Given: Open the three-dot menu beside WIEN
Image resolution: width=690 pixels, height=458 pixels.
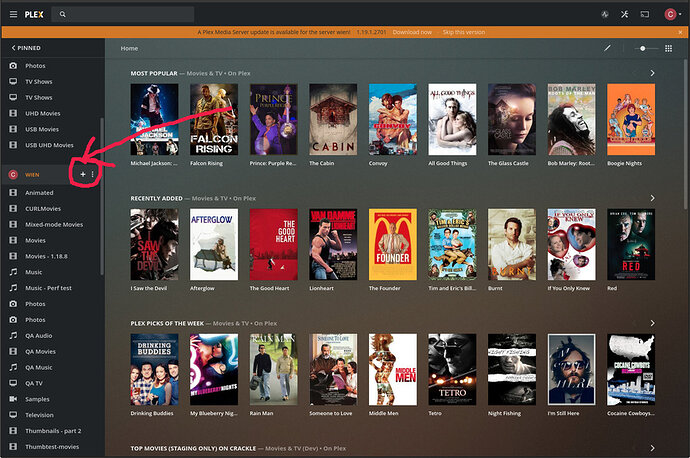Looking at the screenshot, I should tap(92, 174).
